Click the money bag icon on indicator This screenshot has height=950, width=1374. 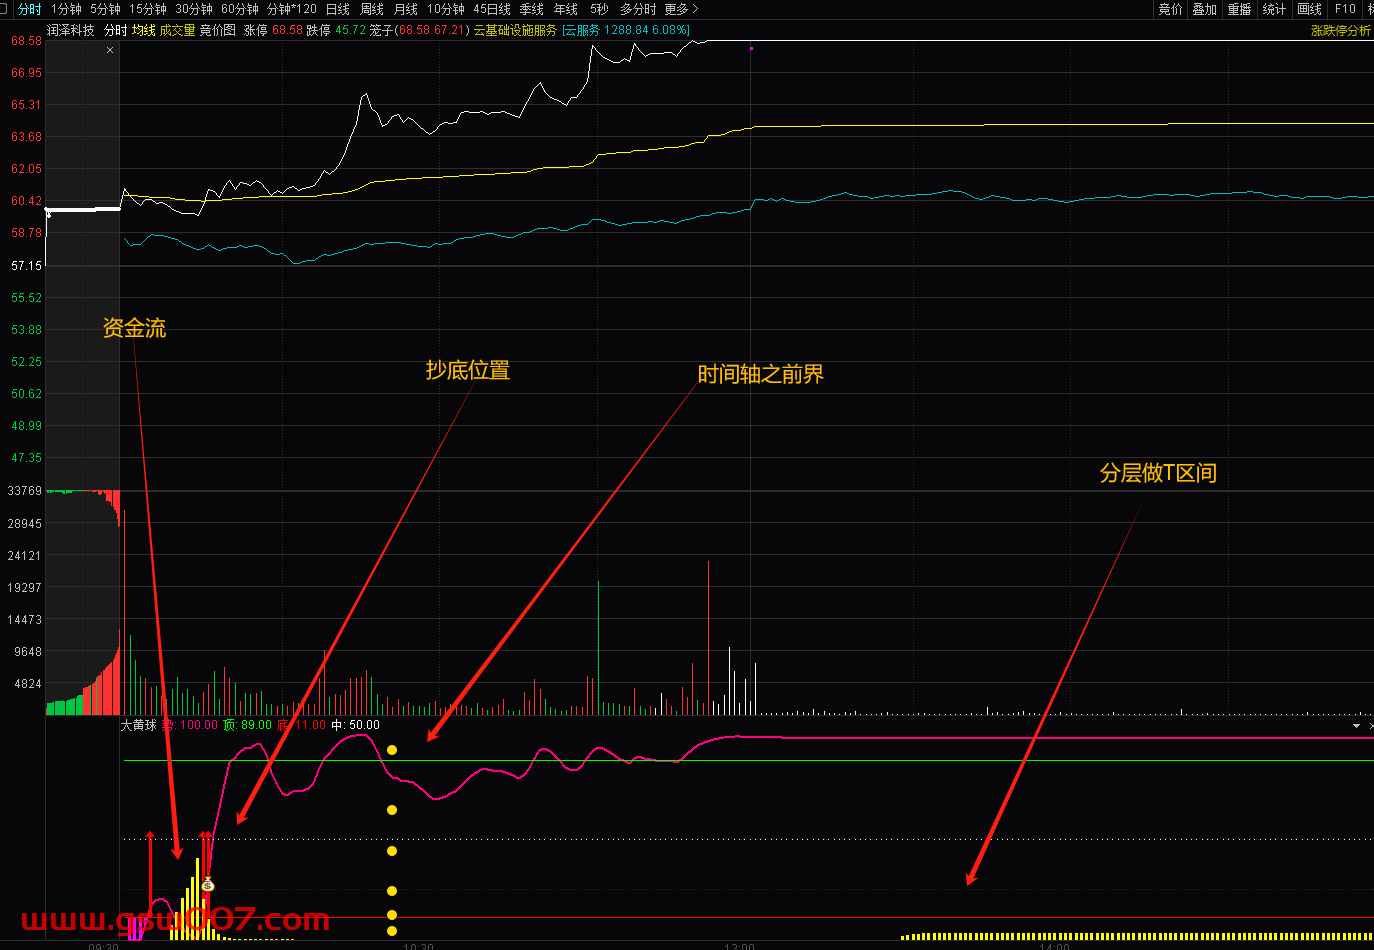208,884
